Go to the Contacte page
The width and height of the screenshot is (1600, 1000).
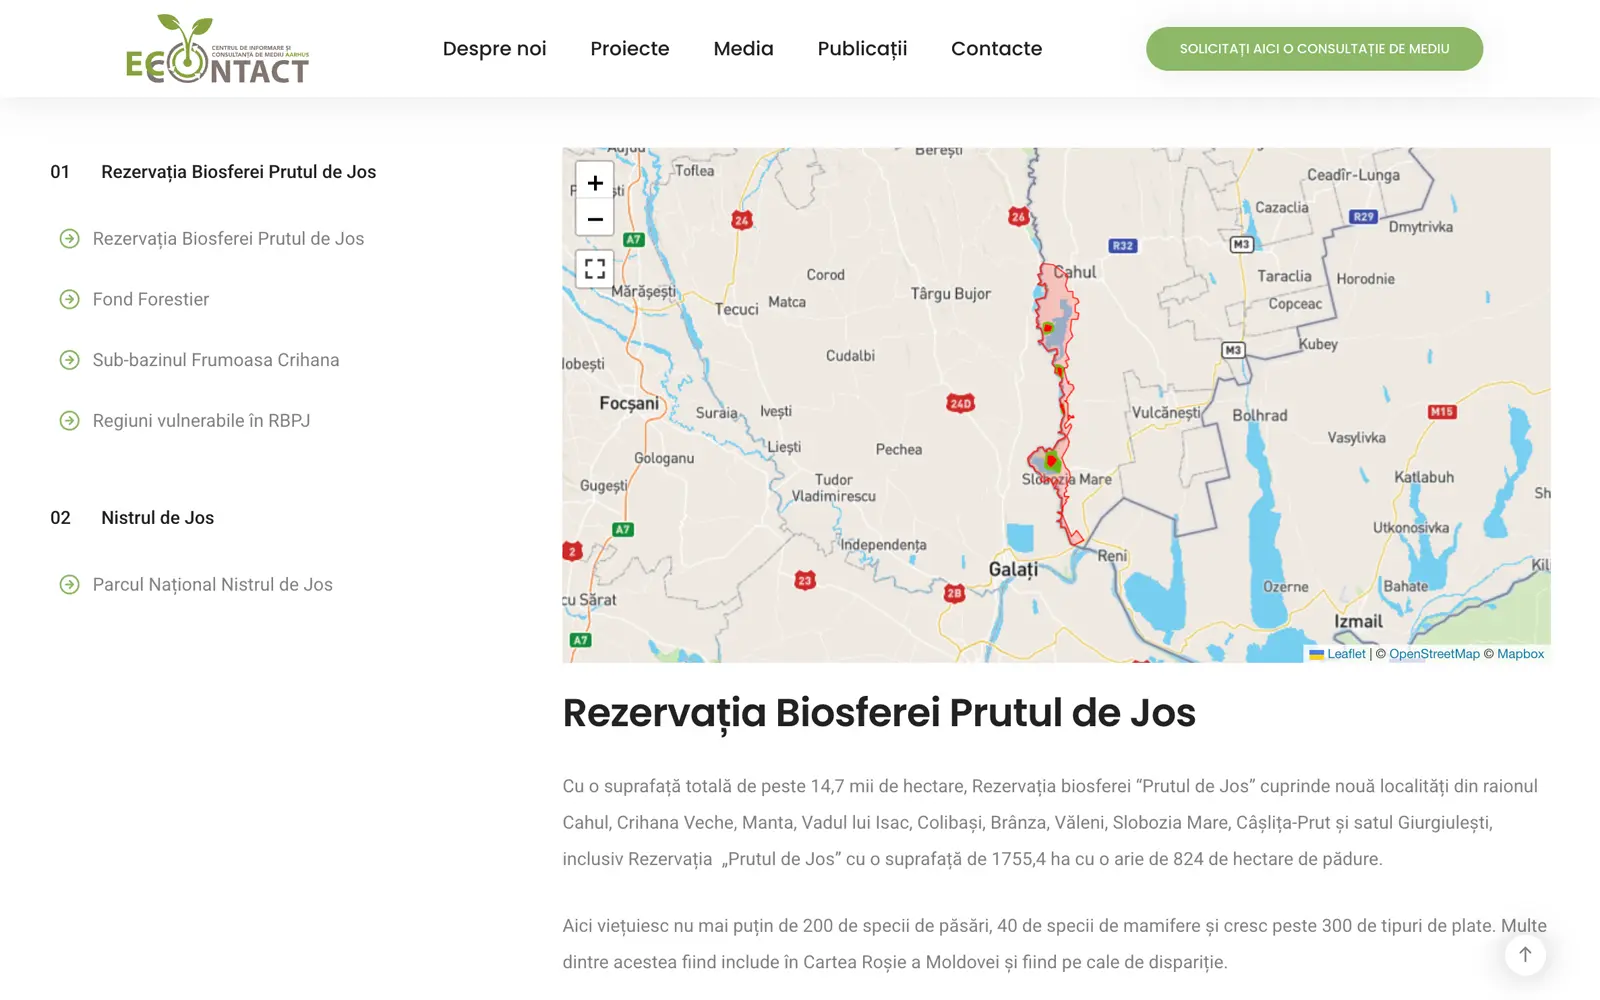[996, 48]
